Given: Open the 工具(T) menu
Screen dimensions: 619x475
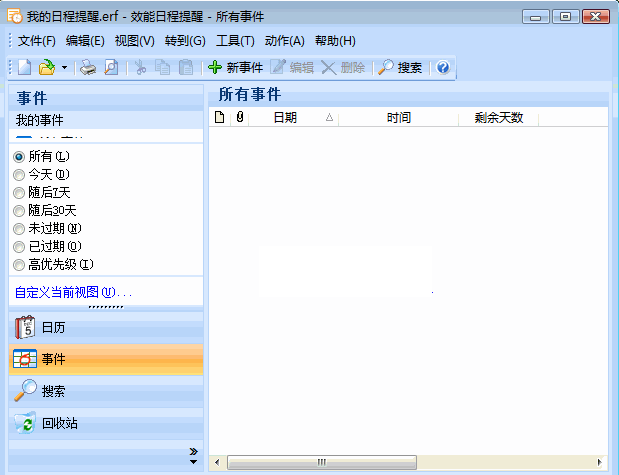Looking at the screenshot, I should coord(235,41).
